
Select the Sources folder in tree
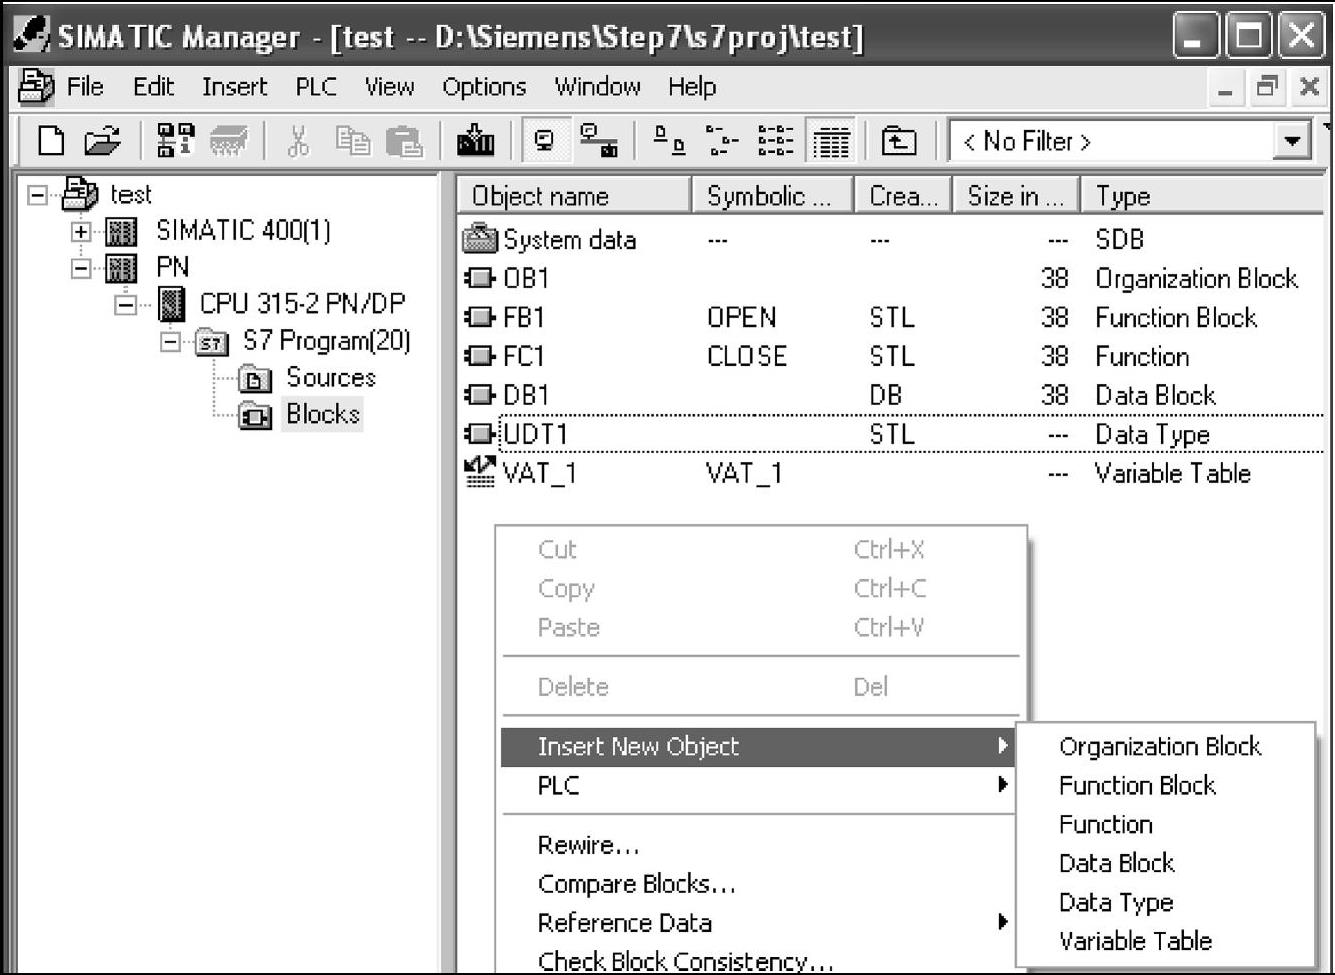coord(330,377)
